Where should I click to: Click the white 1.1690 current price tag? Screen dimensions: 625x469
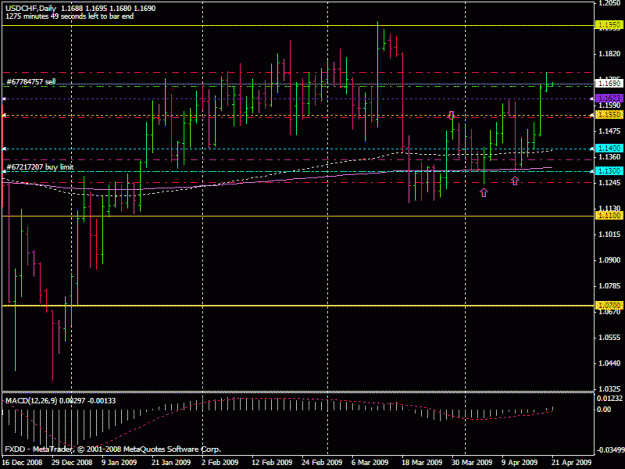coord(609,83)
